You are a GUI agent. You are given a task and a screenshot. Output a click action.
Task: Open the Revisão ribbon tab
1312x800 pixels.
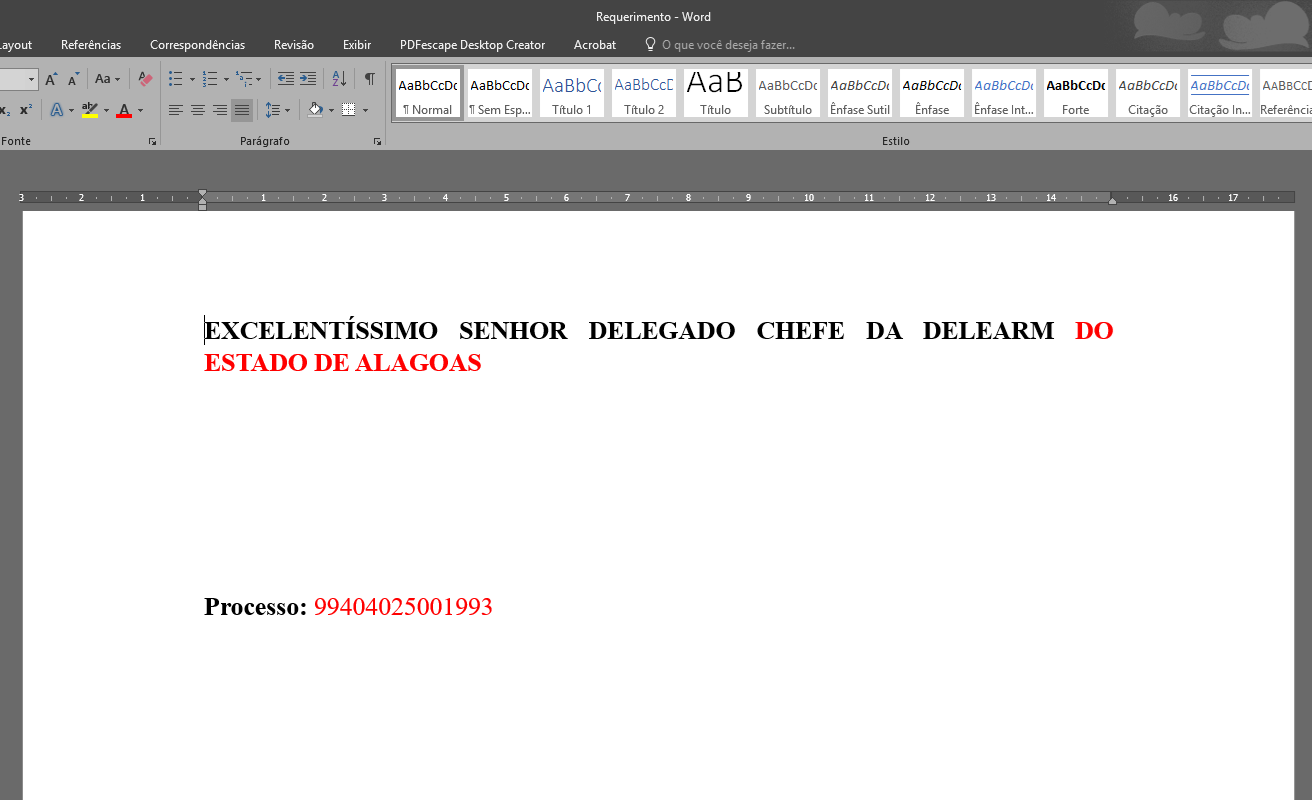coord(294,45)
